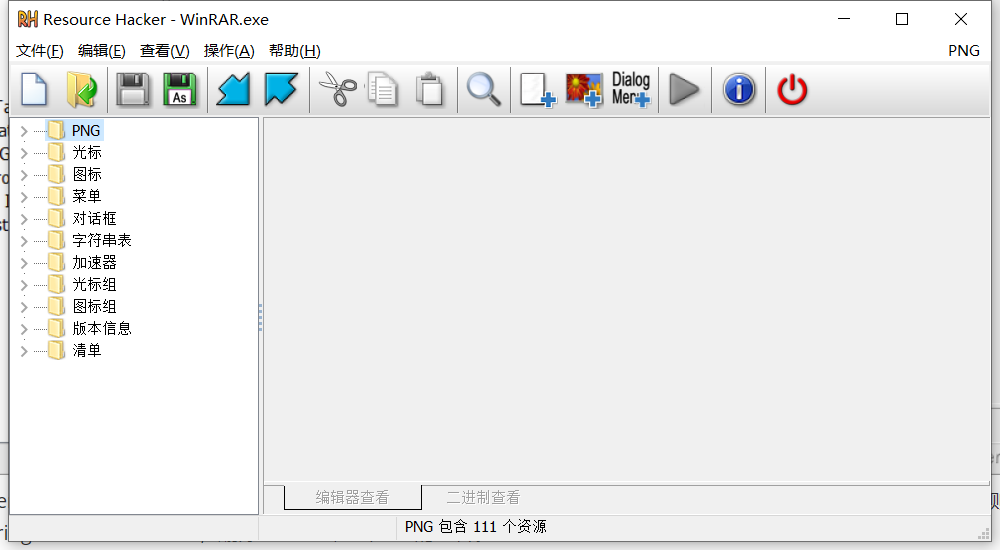Image resolution: width=1000 pixels, height=550 pixels.
Task: Show info via the blue i icon
Action: click(x=739, y=89)
